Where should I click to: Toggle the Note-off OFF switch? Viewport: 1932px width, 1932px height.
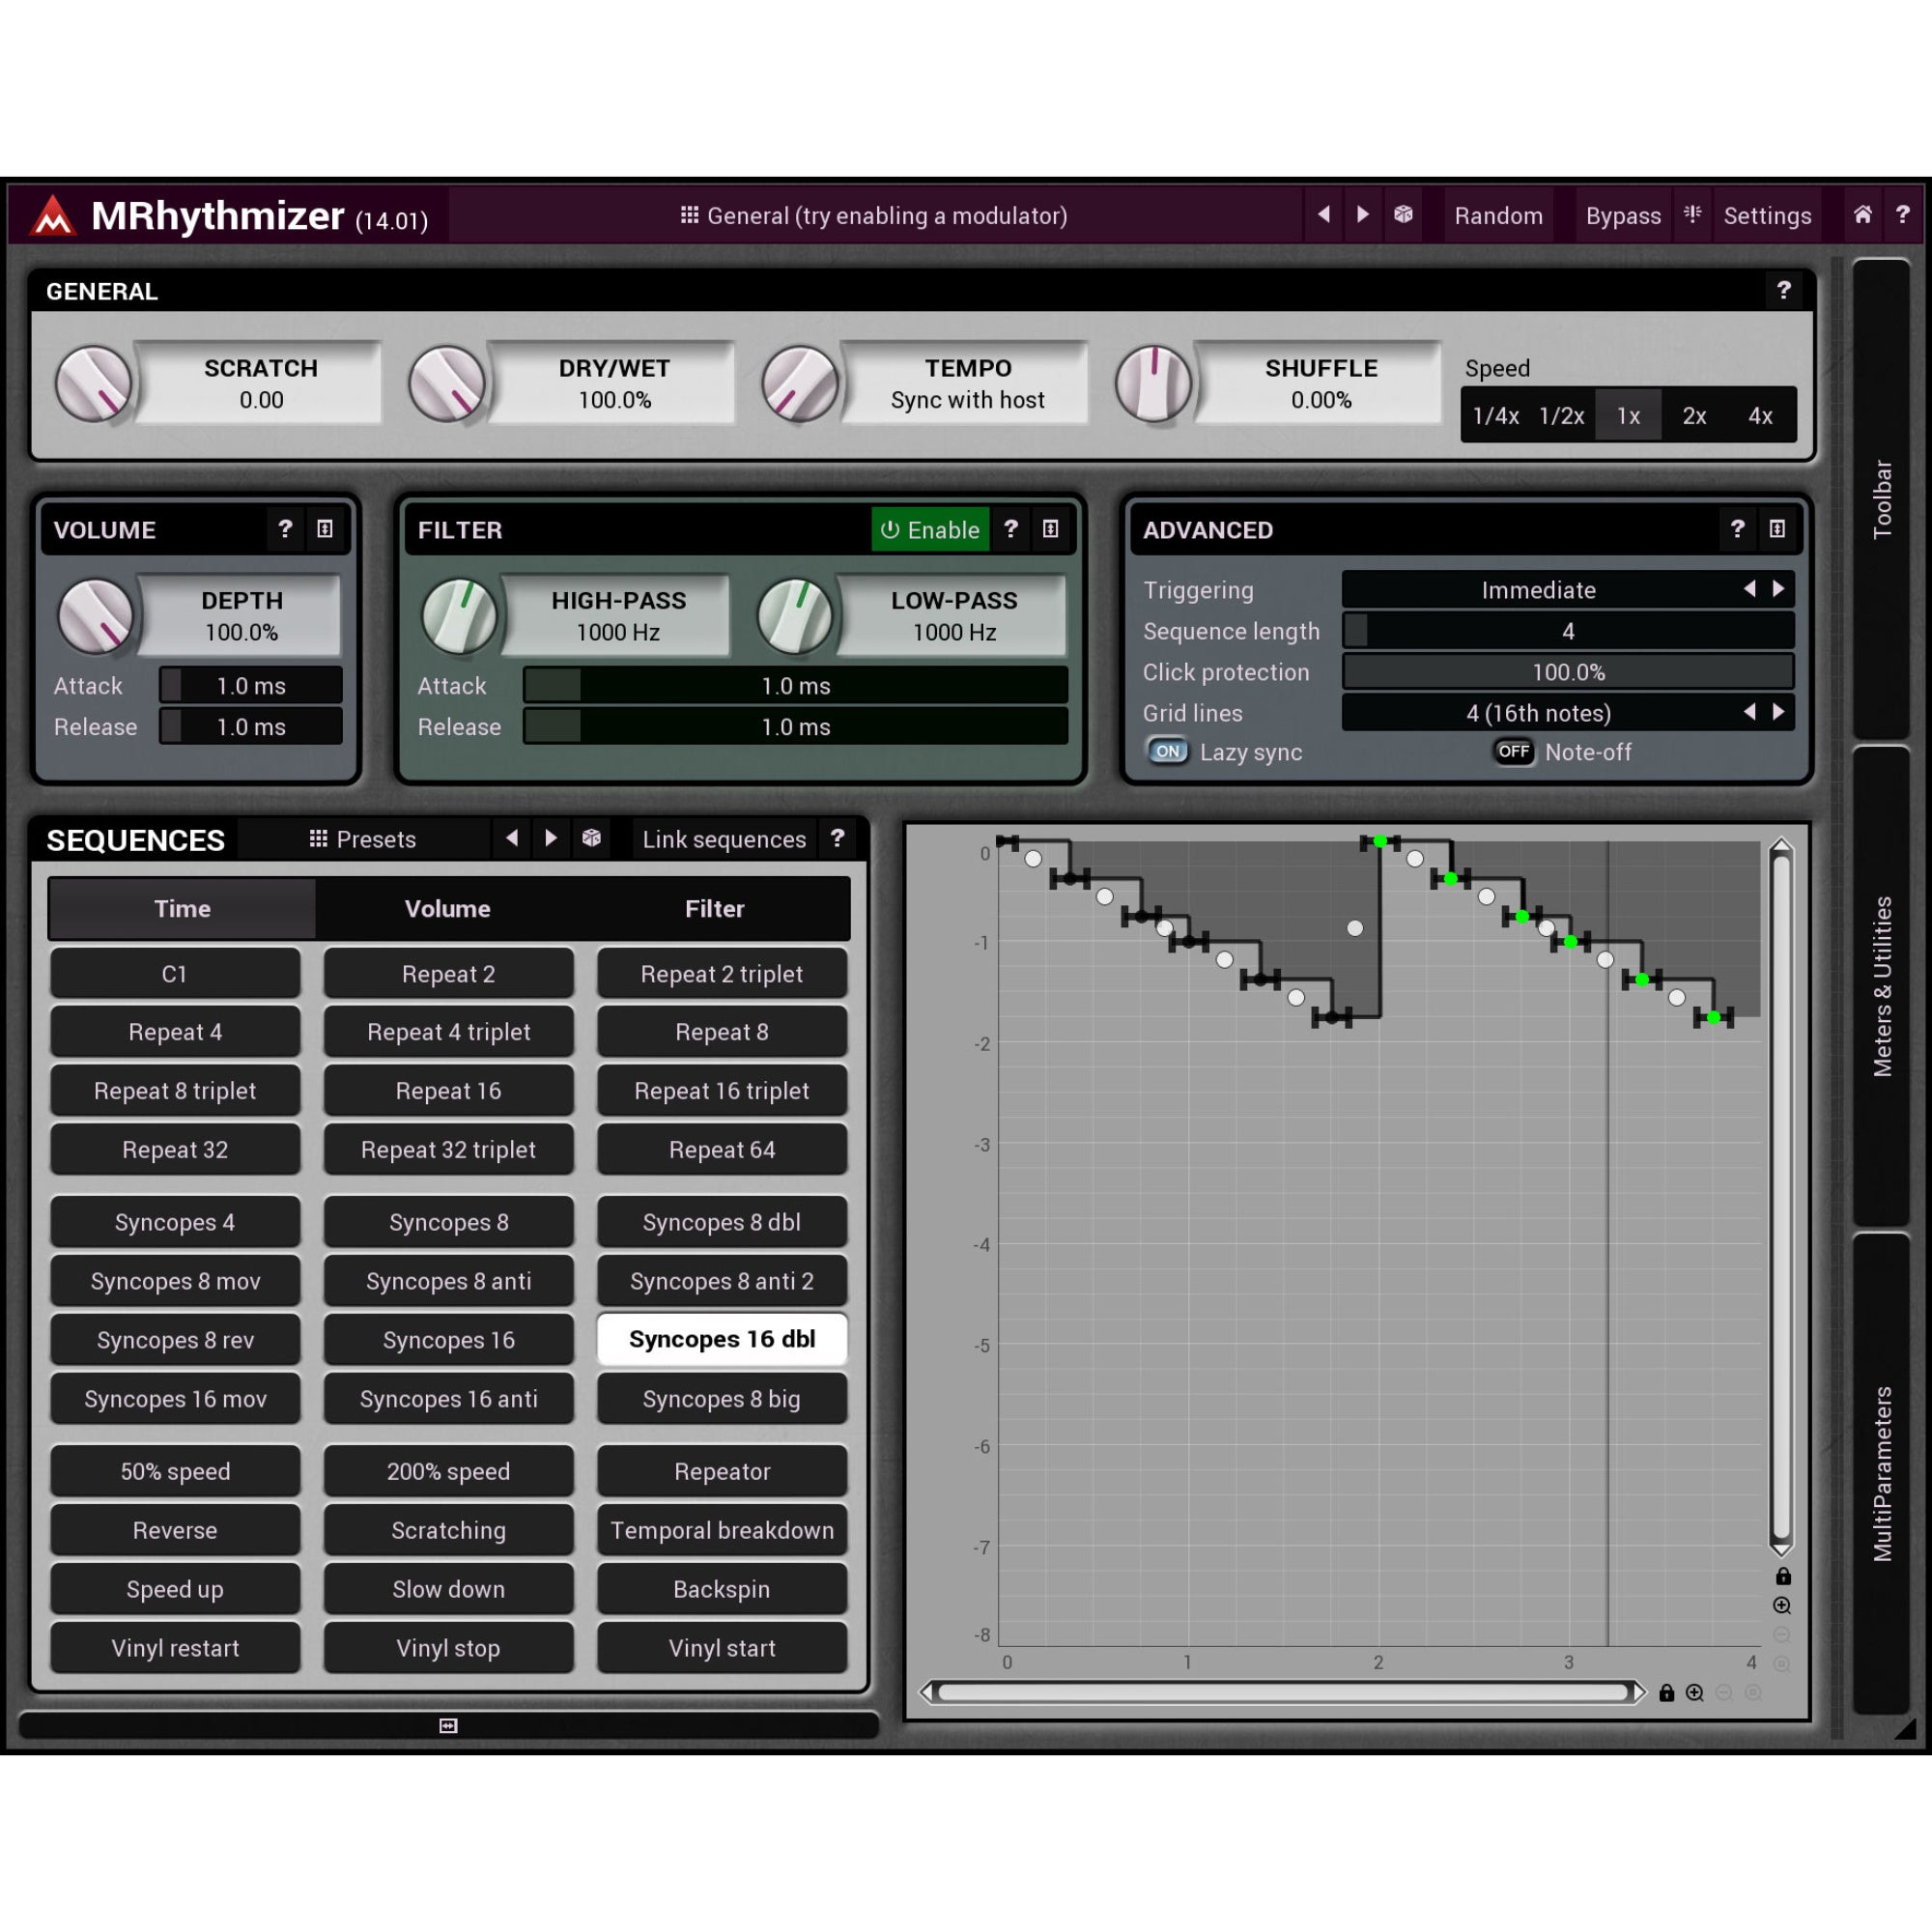click(x=1513, y=751)
